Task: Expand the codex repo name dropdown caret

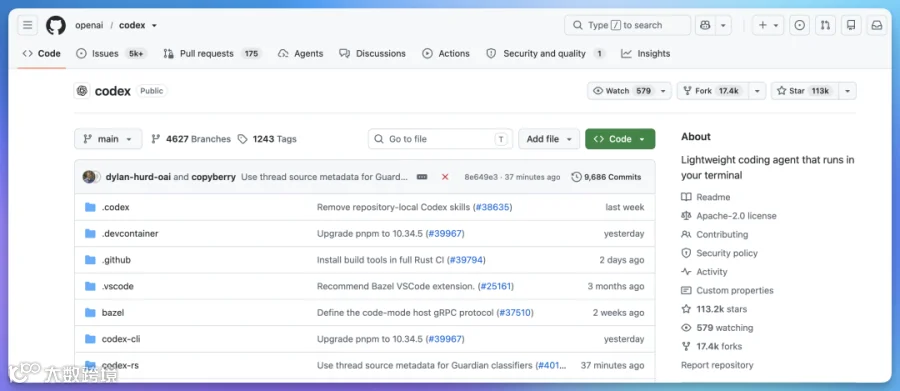Action: click(154, 26)
